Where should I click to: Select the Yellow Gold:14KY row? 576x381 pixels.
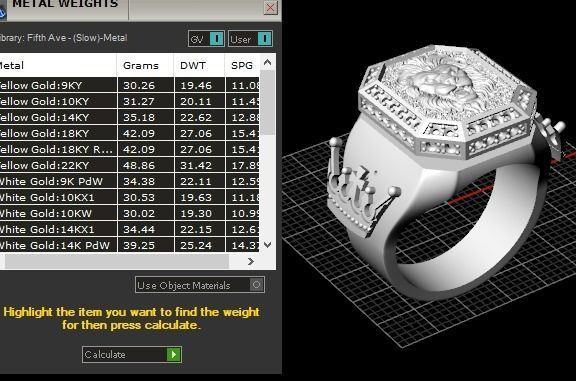pos(129,117)
